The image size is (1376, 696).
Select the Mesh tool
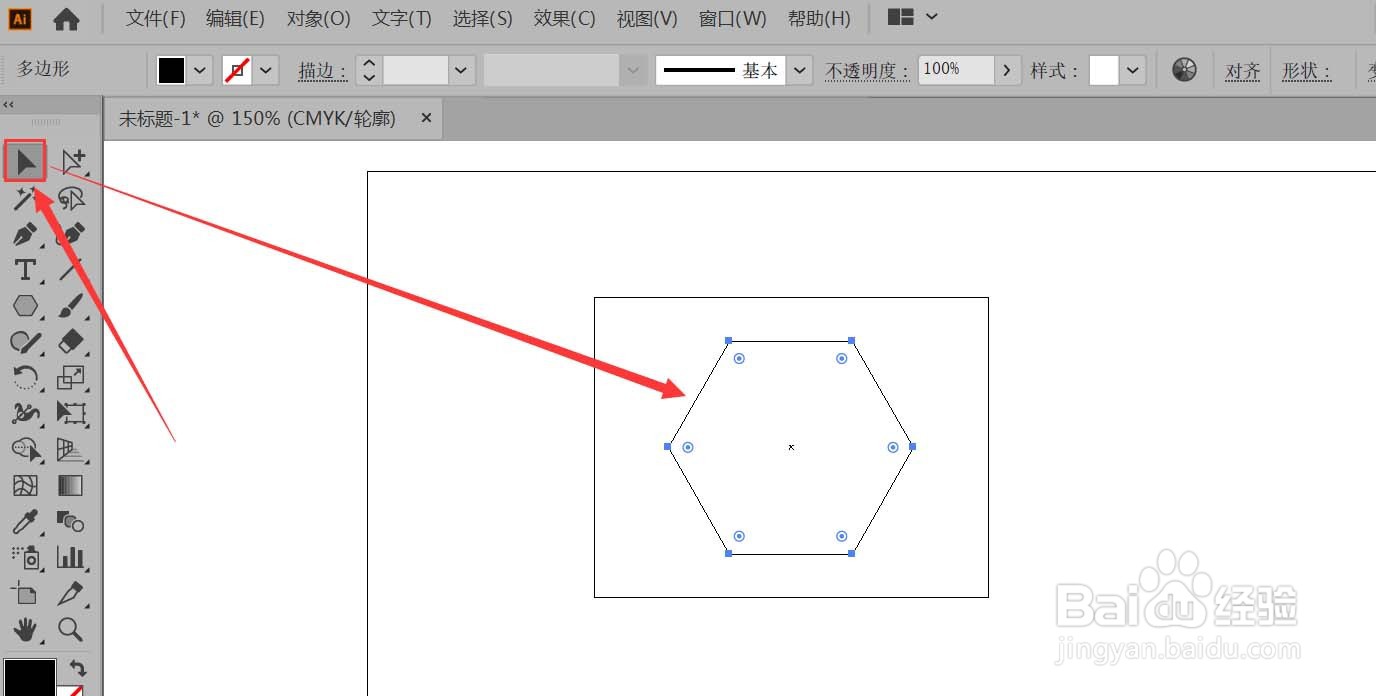point(25,486)
